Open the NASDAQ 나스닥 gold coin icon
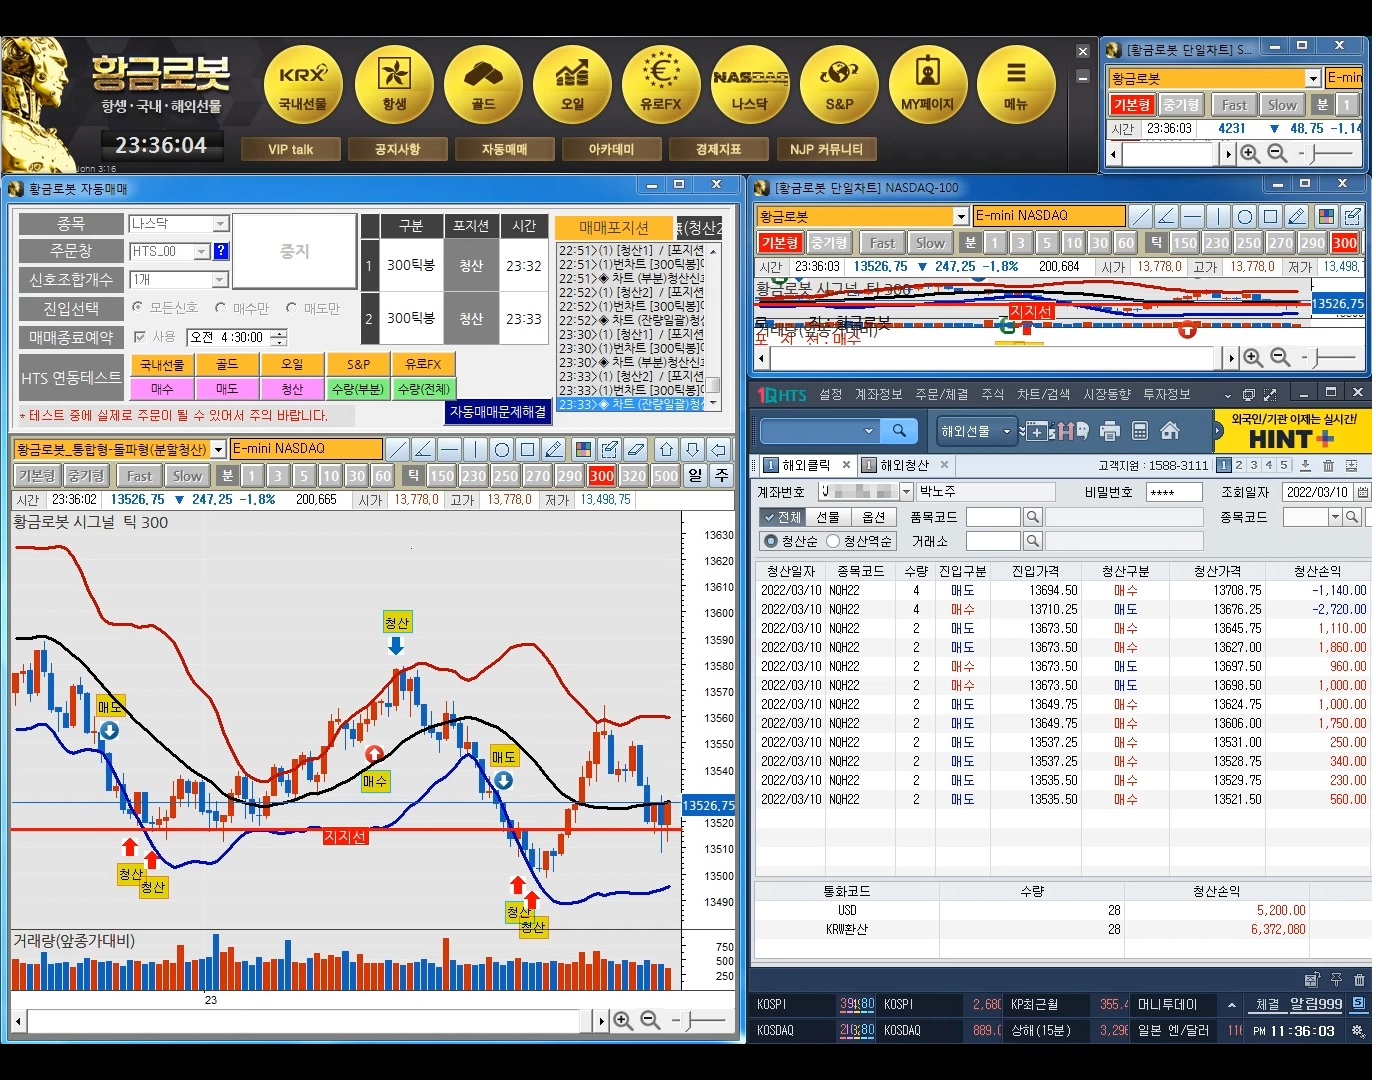The width and height of the screenshot is (1376, 1080). click(750, 85)
